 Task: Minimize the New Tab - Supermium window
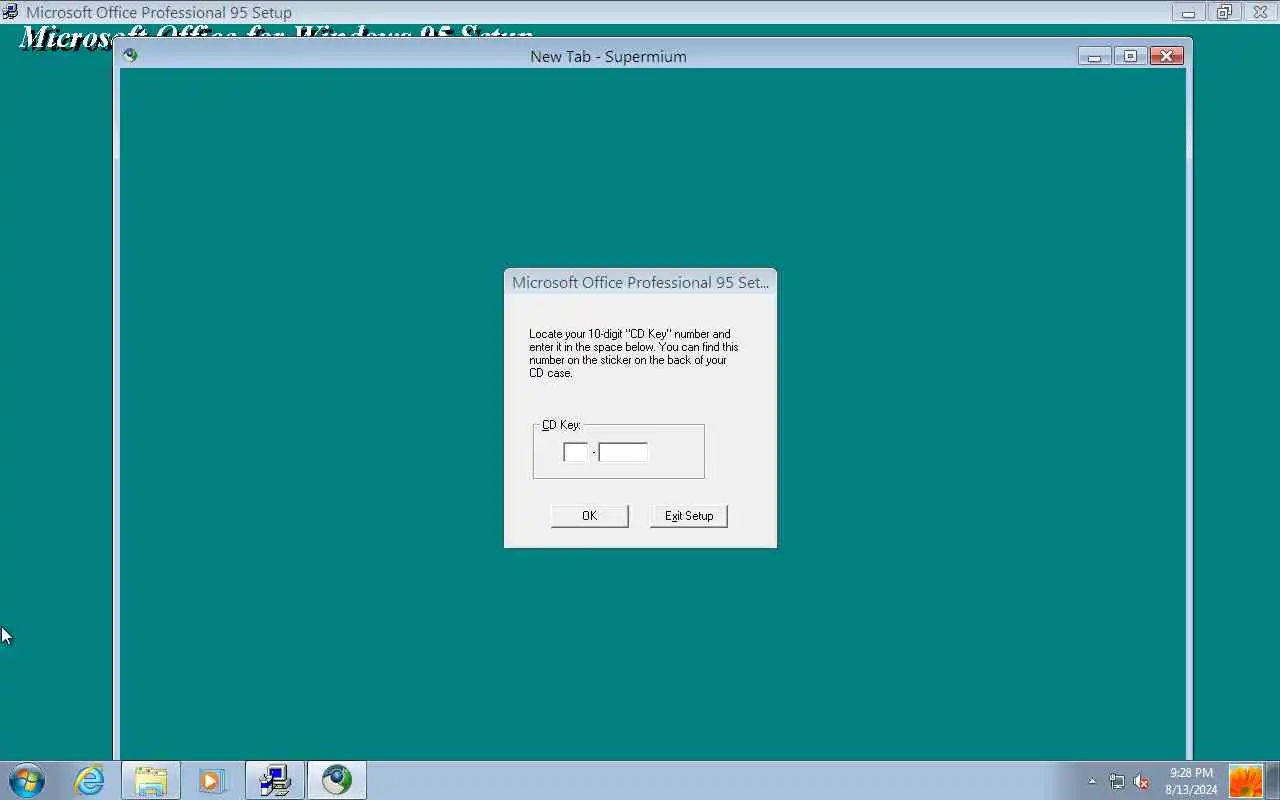[x=1095, y=56]
